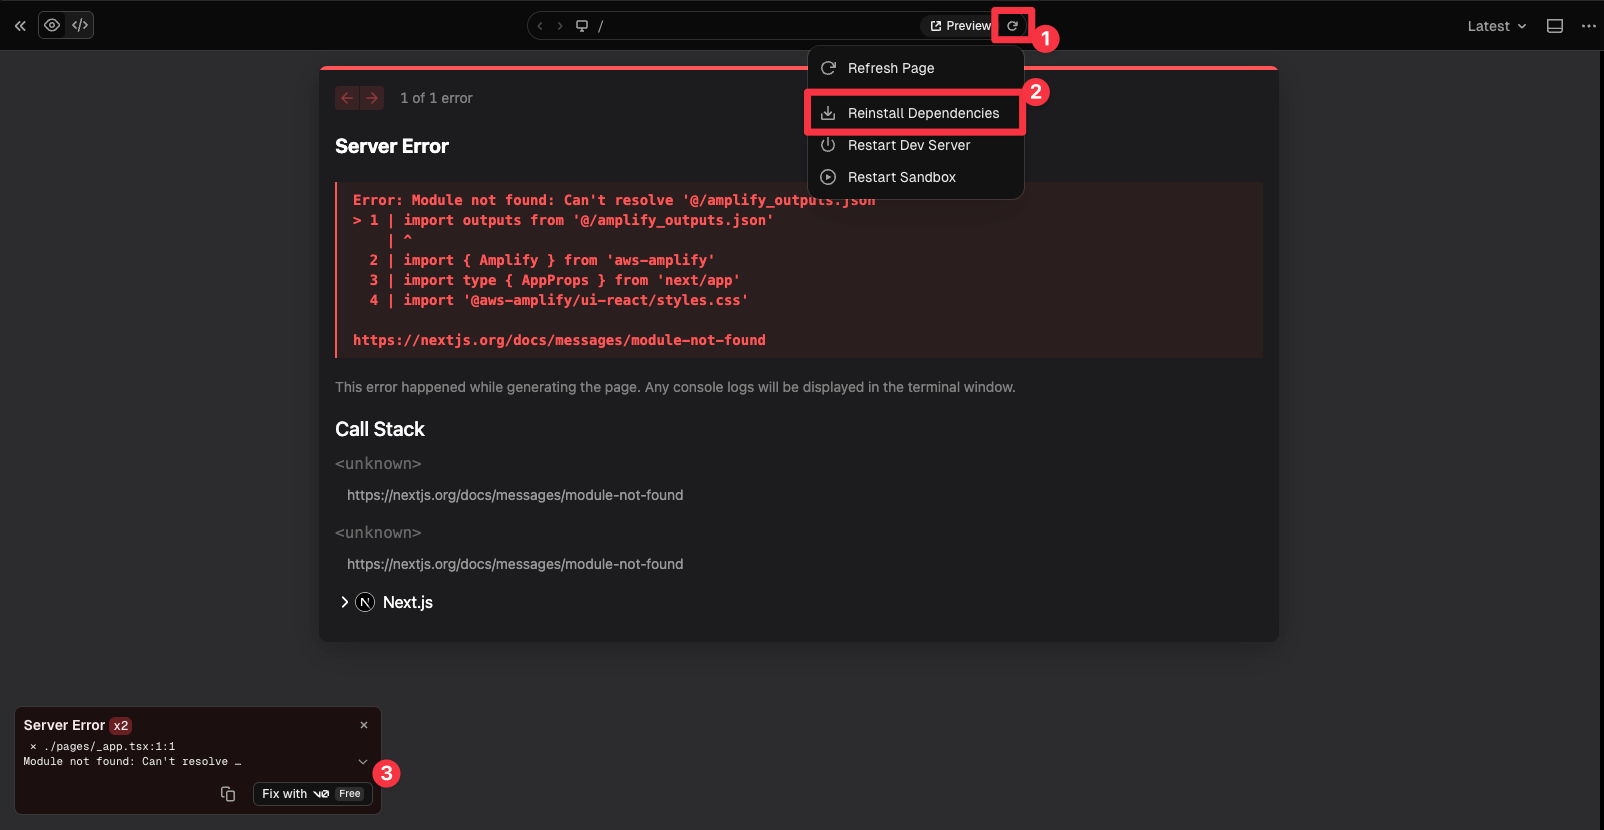Switch to preview mode eye toggle

coord(52,25)
